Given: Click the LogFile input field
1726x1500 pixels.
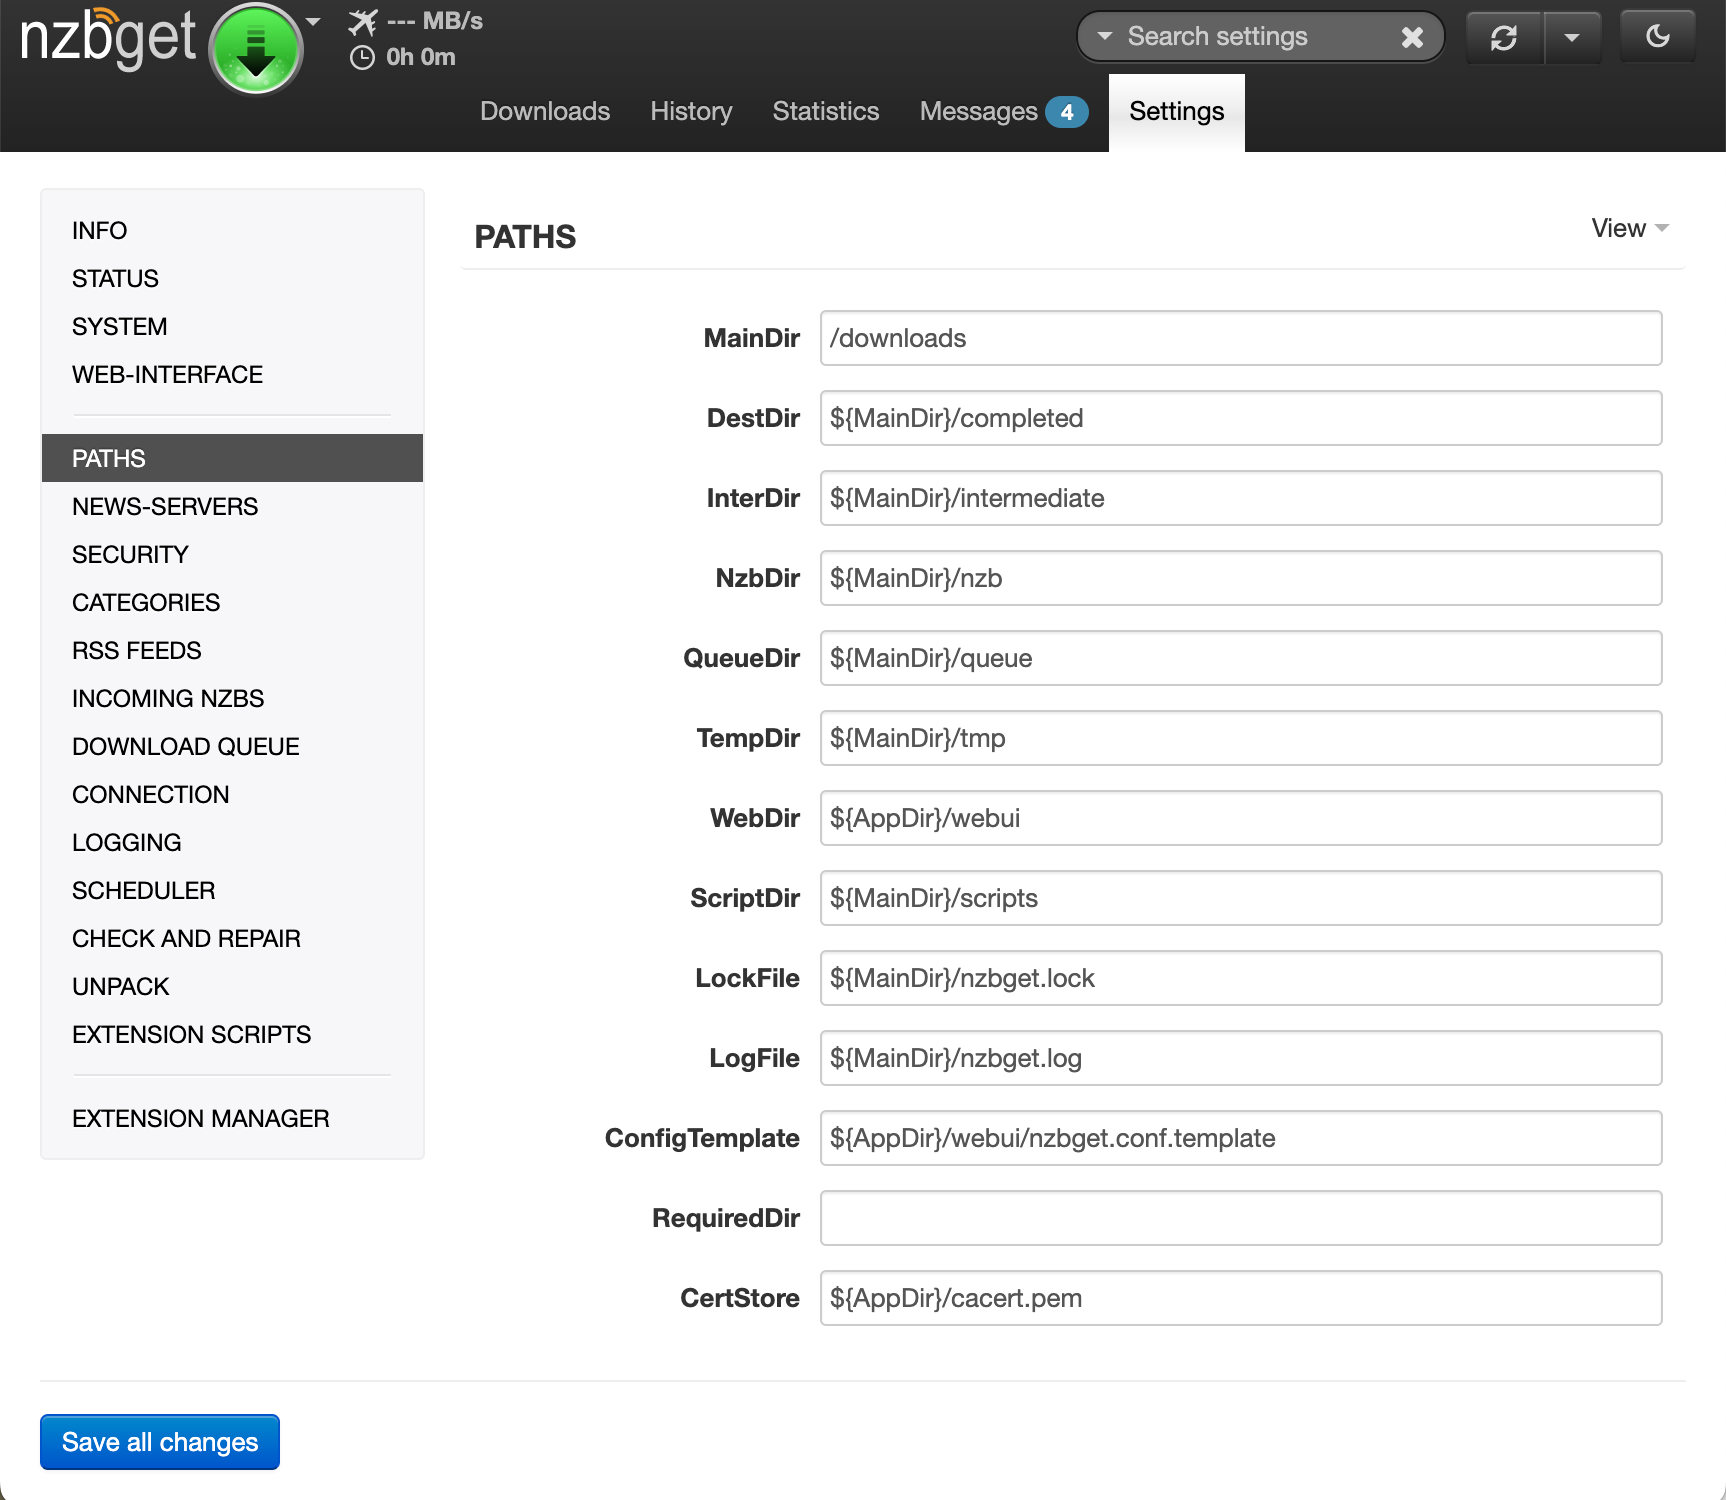Looking at the screenshot, I should 1241,1058.
